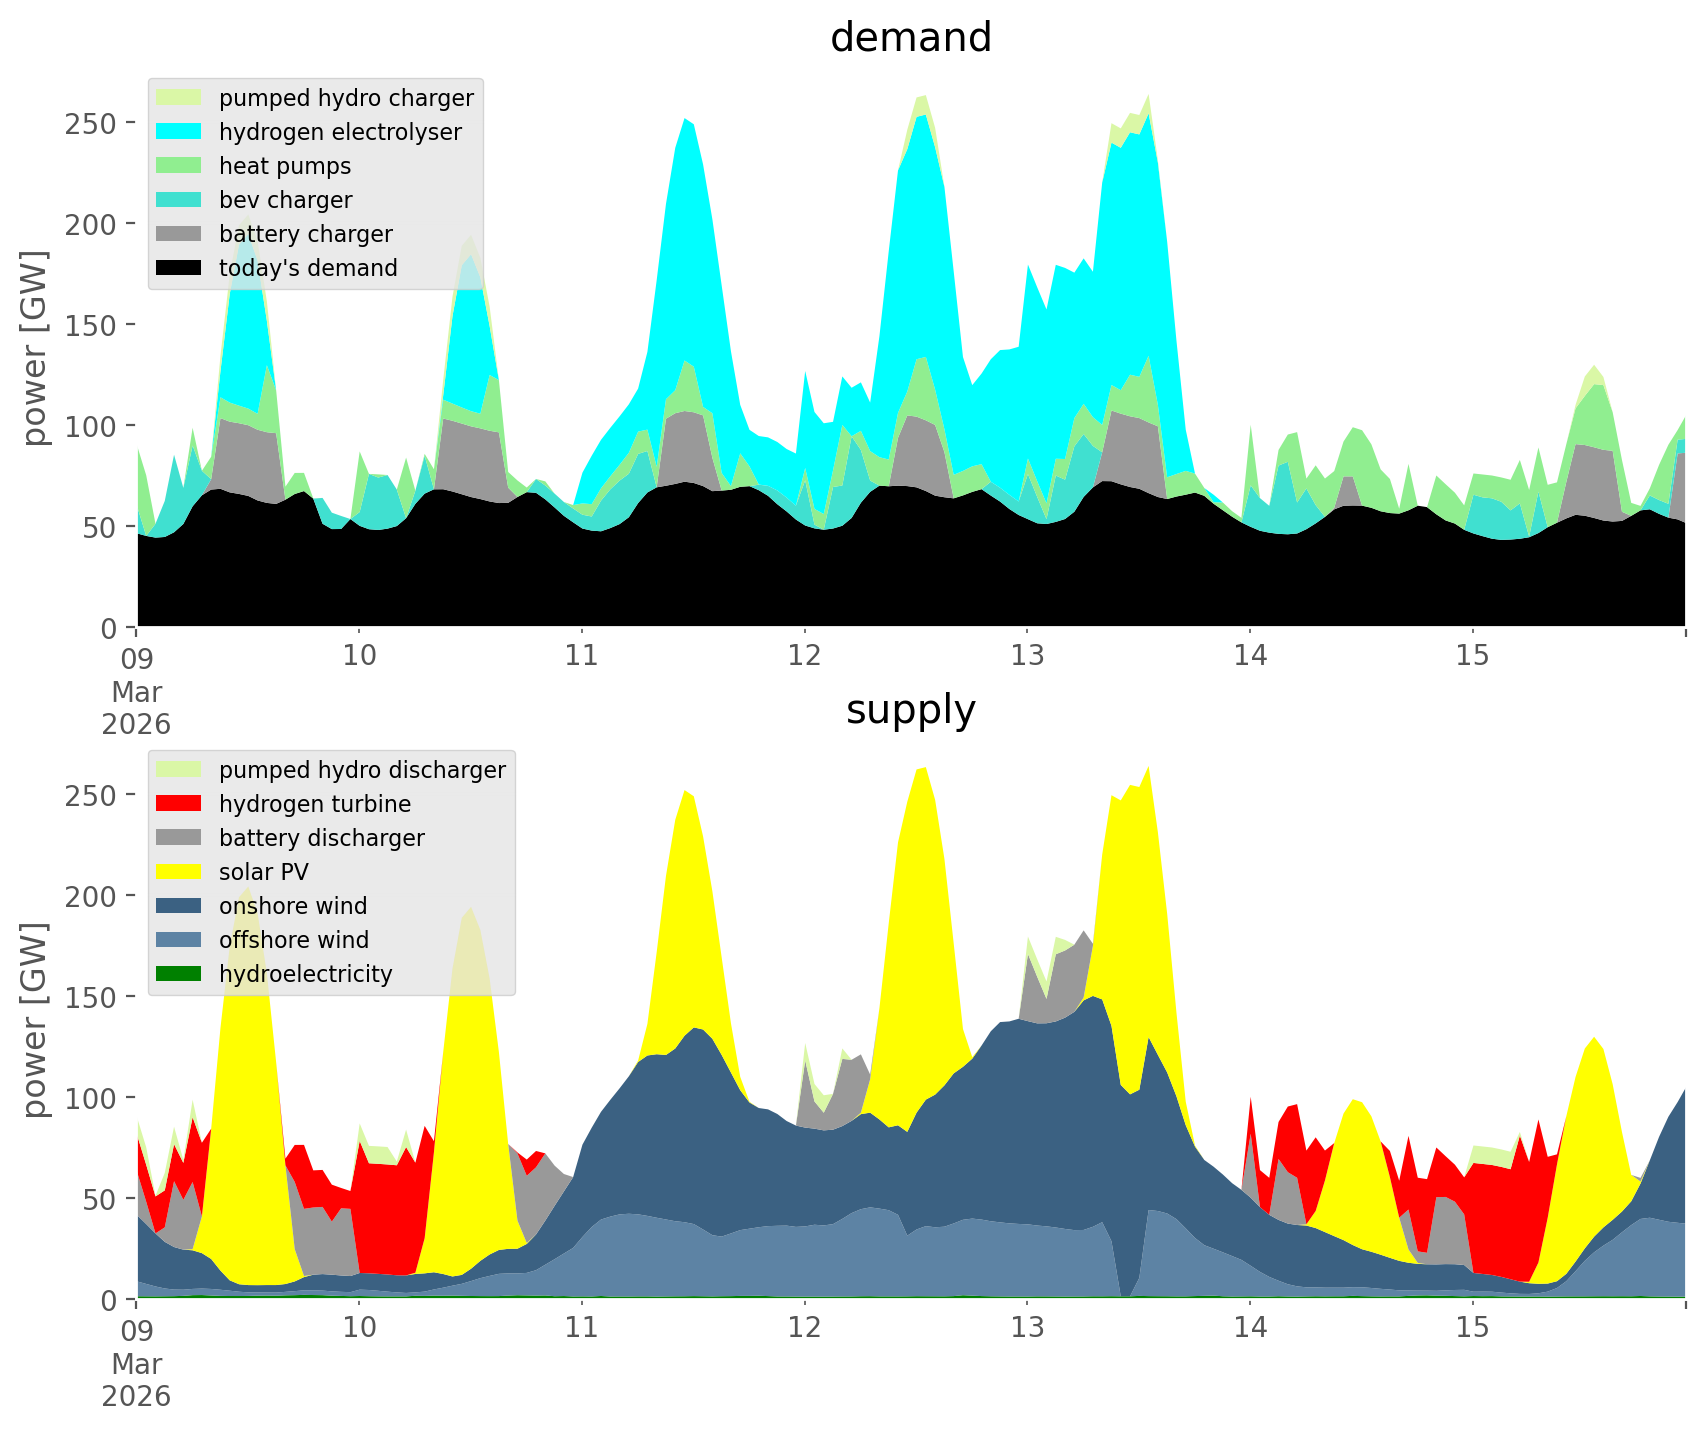Screen dimensions: 1706x1431
Task: Click the solar PV yellow legend swatch
Action: click(x=180, y=872)
